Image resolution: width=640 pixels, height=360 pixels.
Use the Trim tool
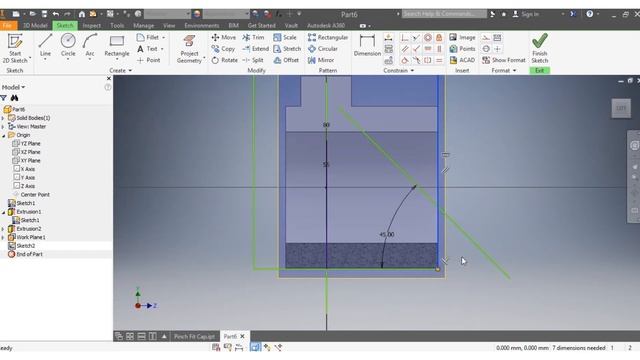[253, 38]
